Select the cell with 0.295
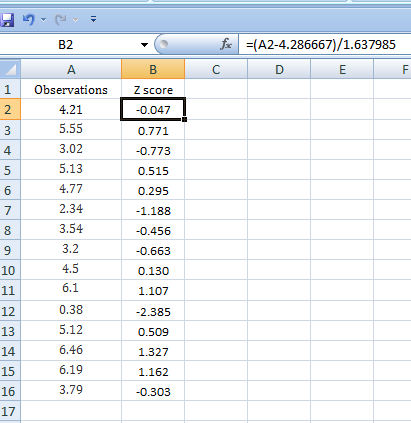411x423 pixels. tap(153, 189)
